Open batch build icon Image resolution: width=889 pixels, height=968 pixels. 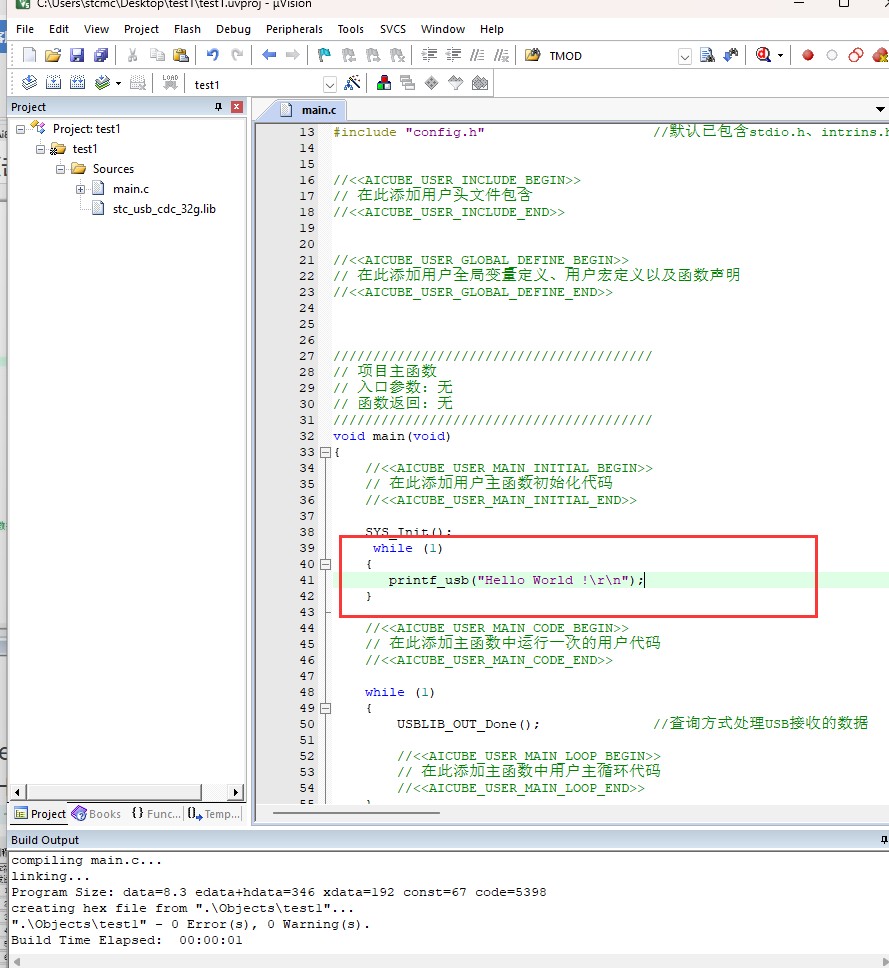pos(102,83)
